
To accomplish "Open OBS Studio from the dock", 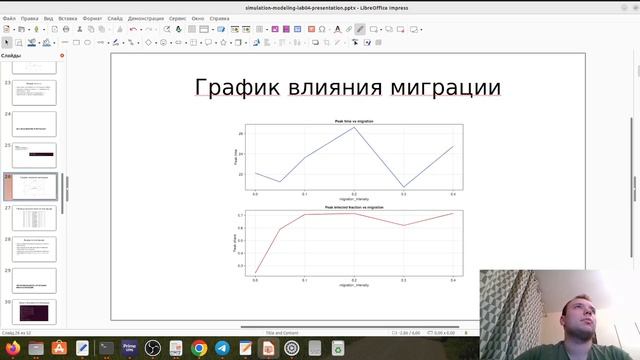I will coord(153,348).
